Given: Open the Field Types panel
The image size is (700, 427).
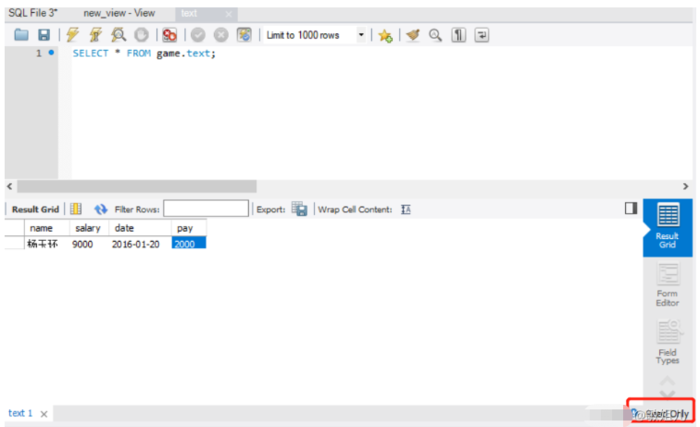Looking at the screenshot, I should (x=667, y=343).
